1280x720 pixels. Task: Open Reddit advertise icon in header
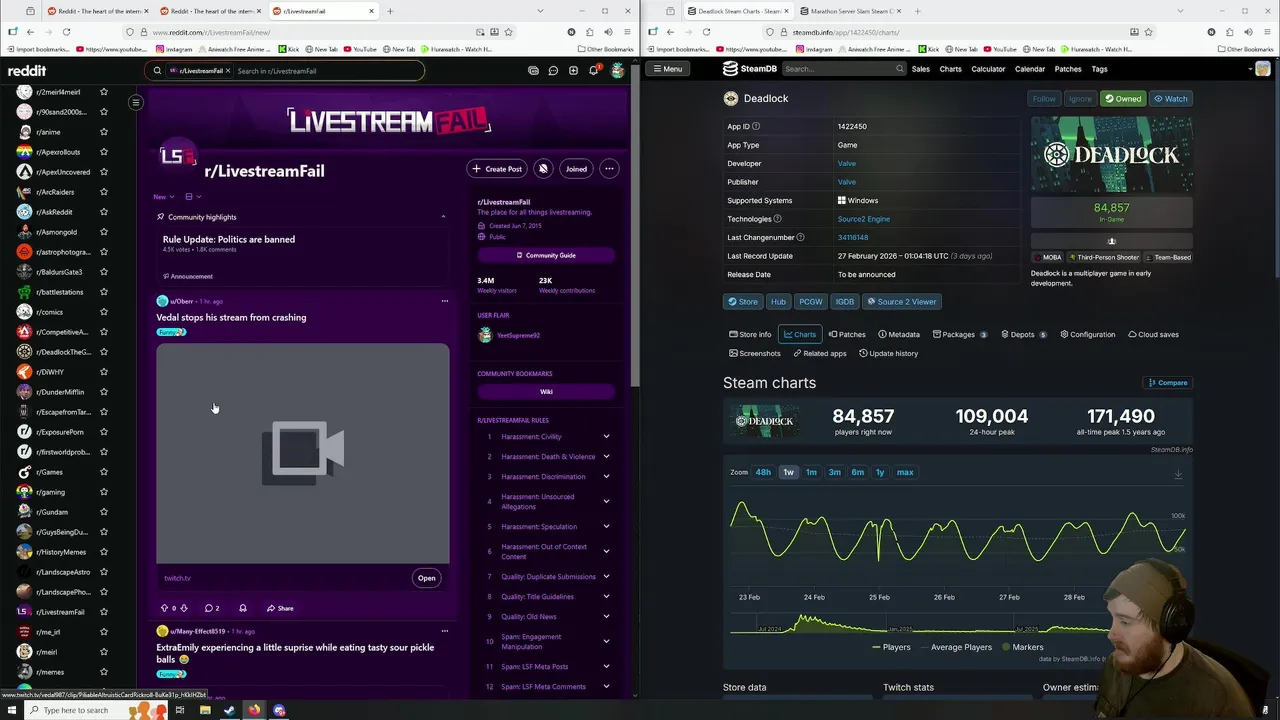[x=533, y=71]
